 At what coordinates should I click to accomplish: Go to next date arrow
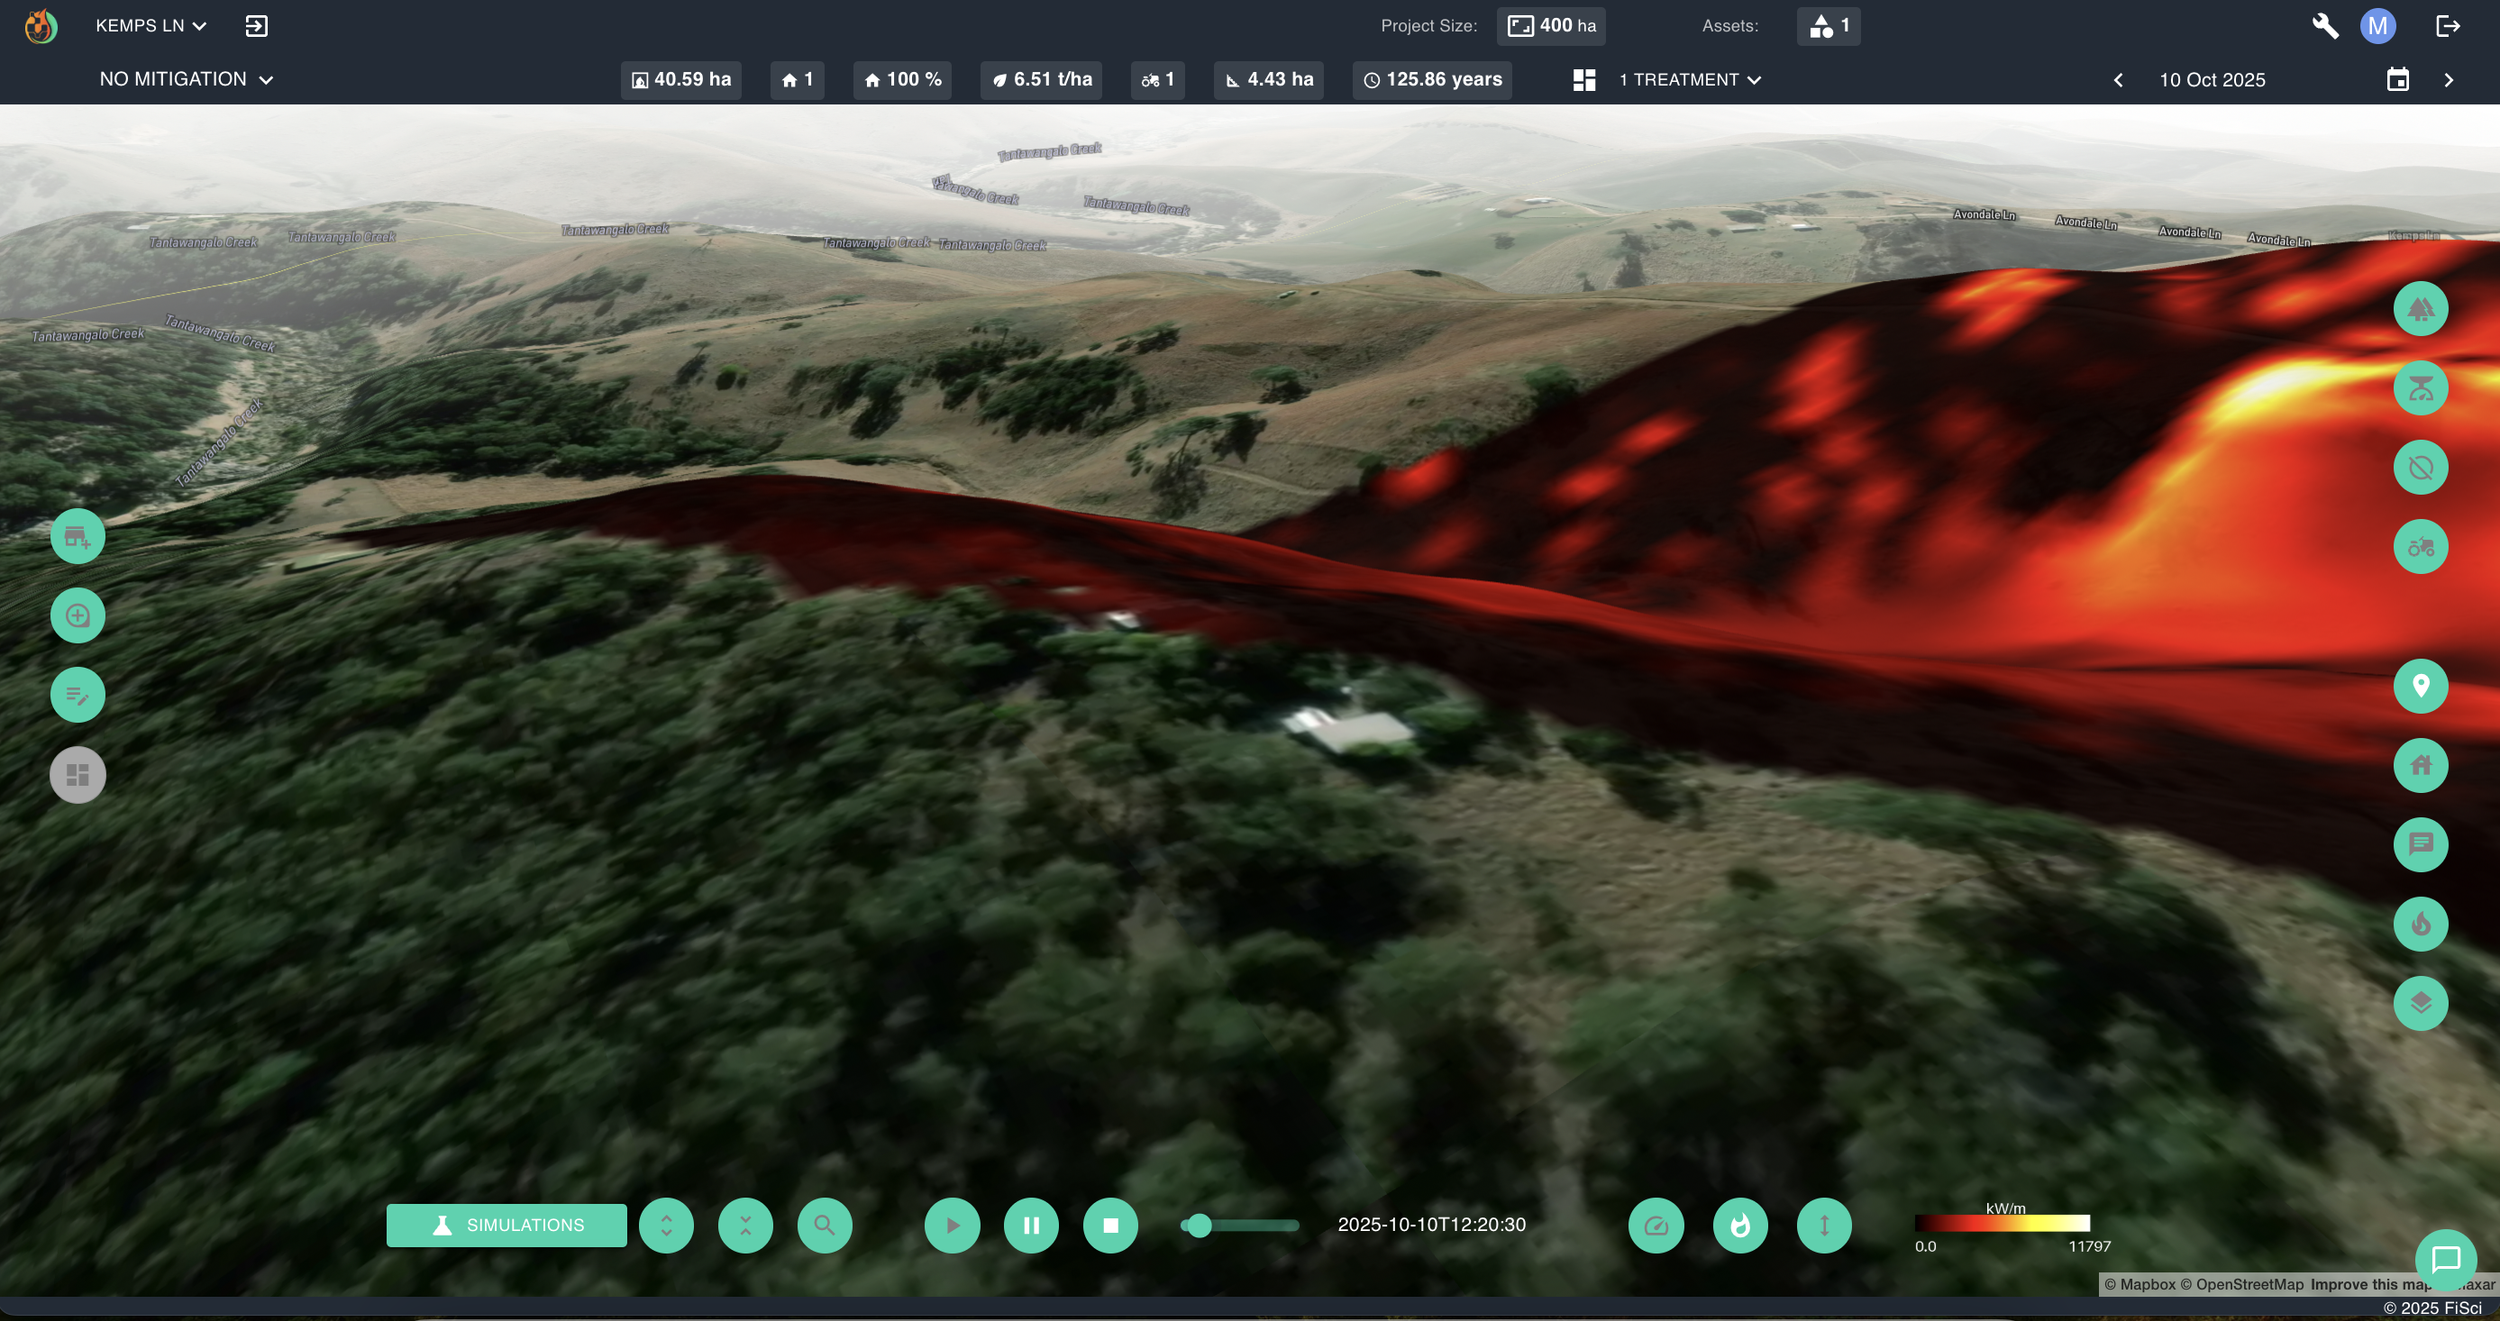pos(2448,80)
